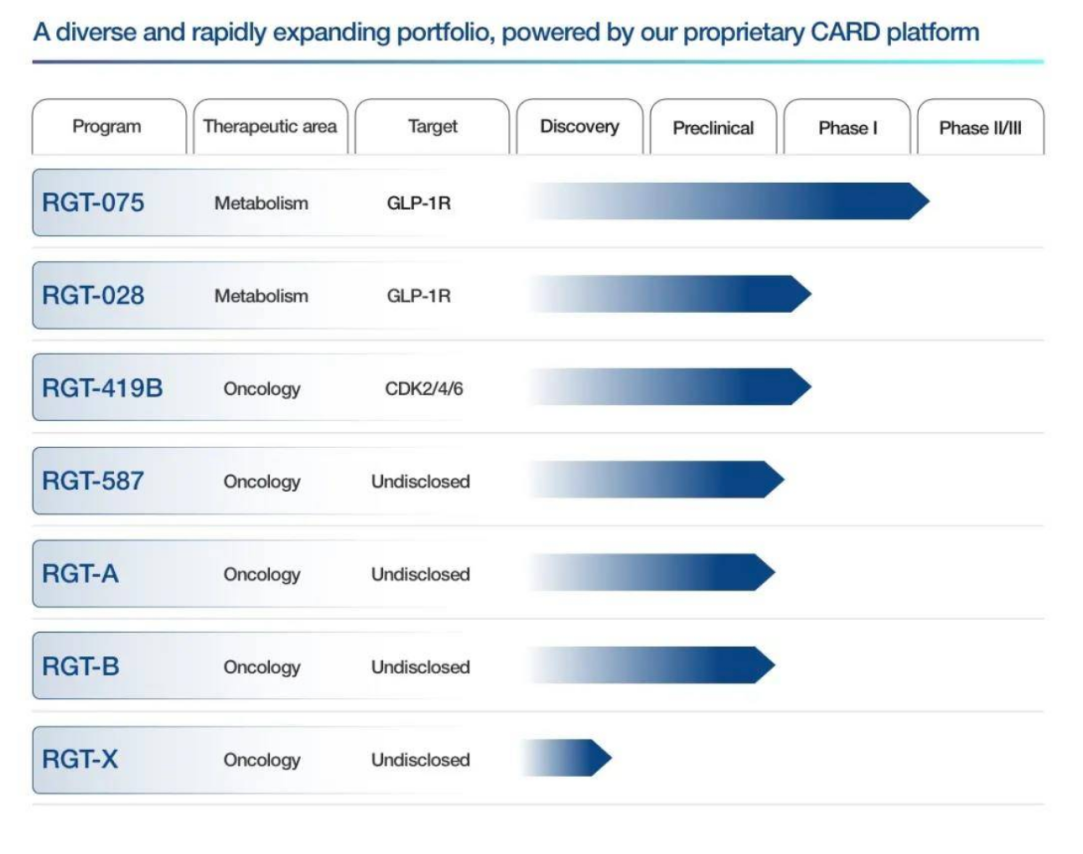Image resolution: width=1083 pixels, height=854 pixels.
Task: Switch to the Discovery stage tab
Action: pos(579,127)
